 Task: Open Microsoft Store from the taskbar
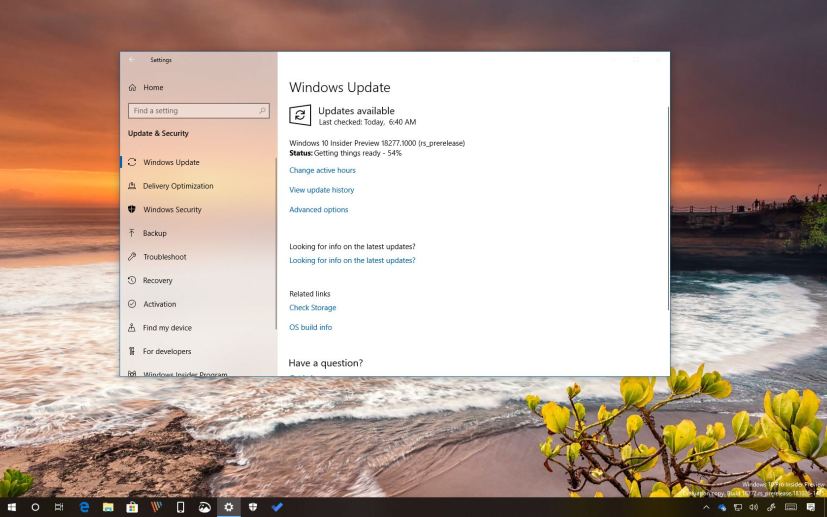[132, 507]
